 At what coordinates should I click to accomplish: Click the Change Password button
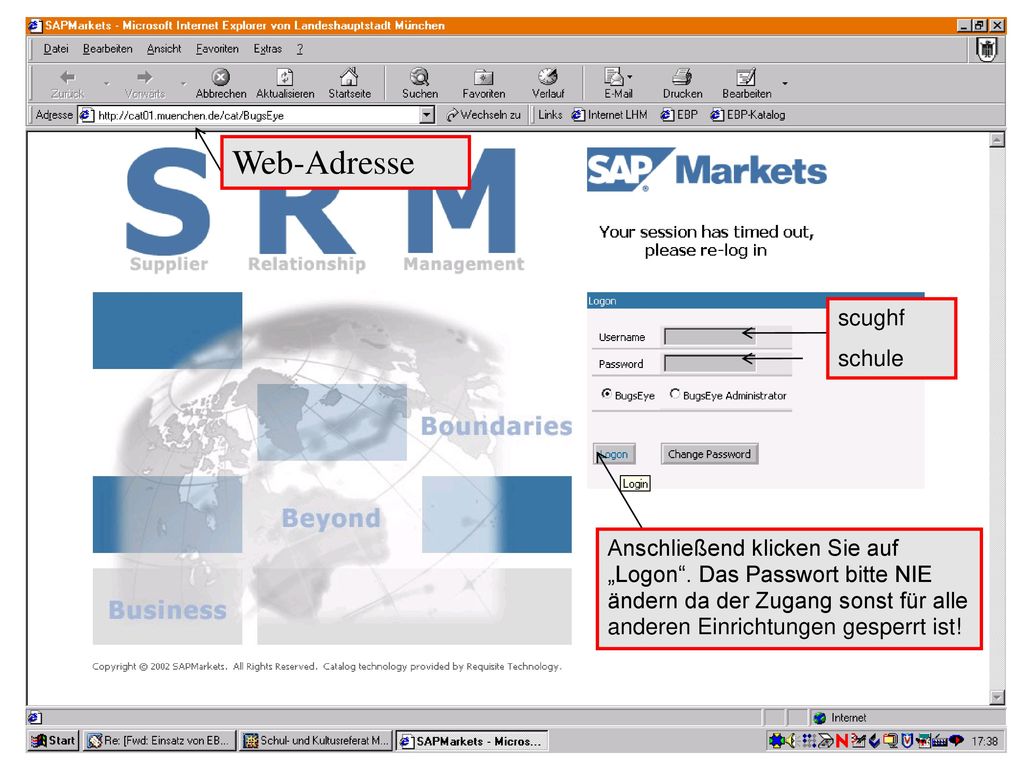pyautogui.click(x=709, y=454)
